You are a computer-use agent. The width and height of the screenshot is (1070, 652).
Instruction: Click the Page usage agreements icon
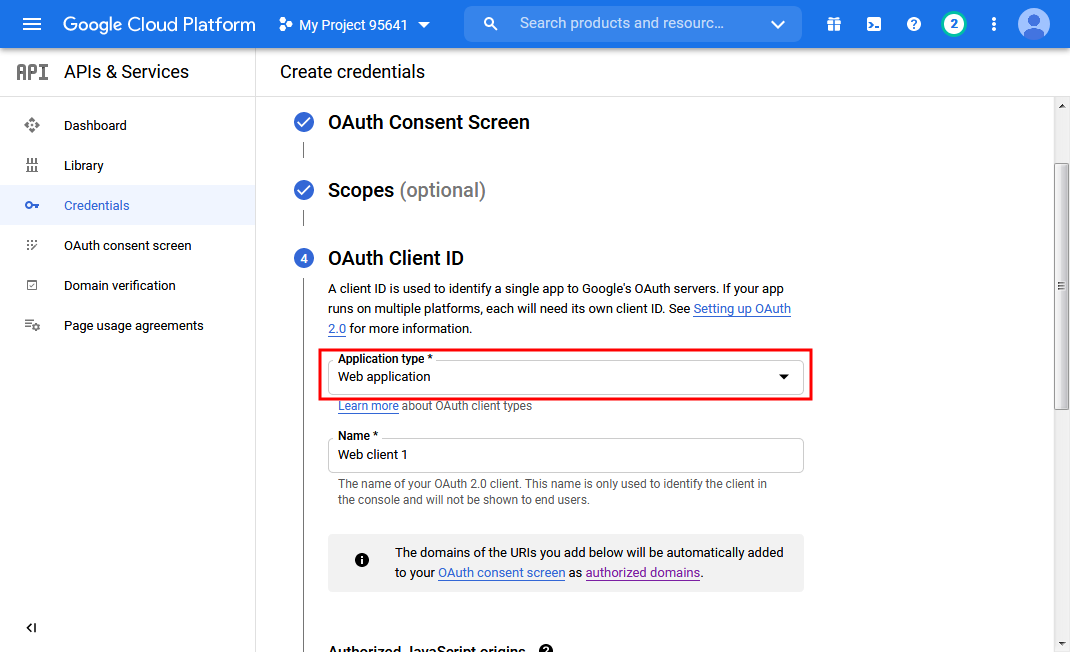pyautogui.click(x=32, y=325)
